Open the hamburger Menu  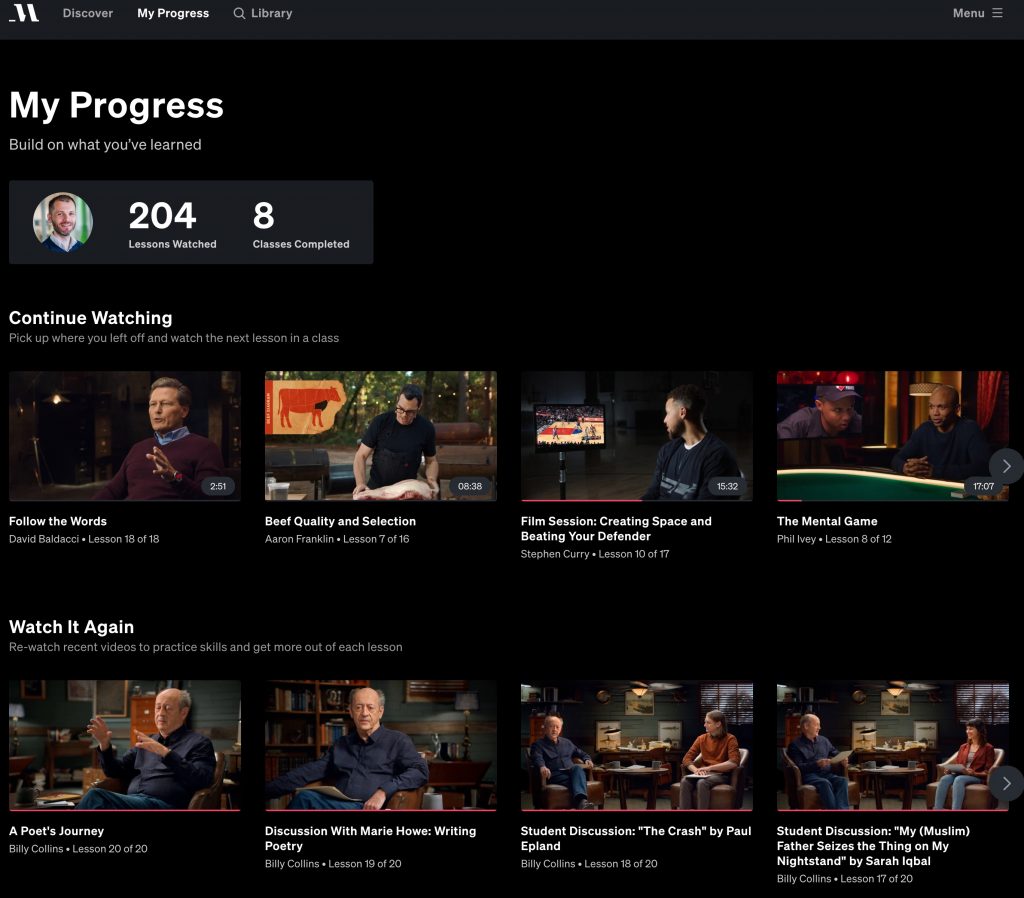(x=977, y=13)
